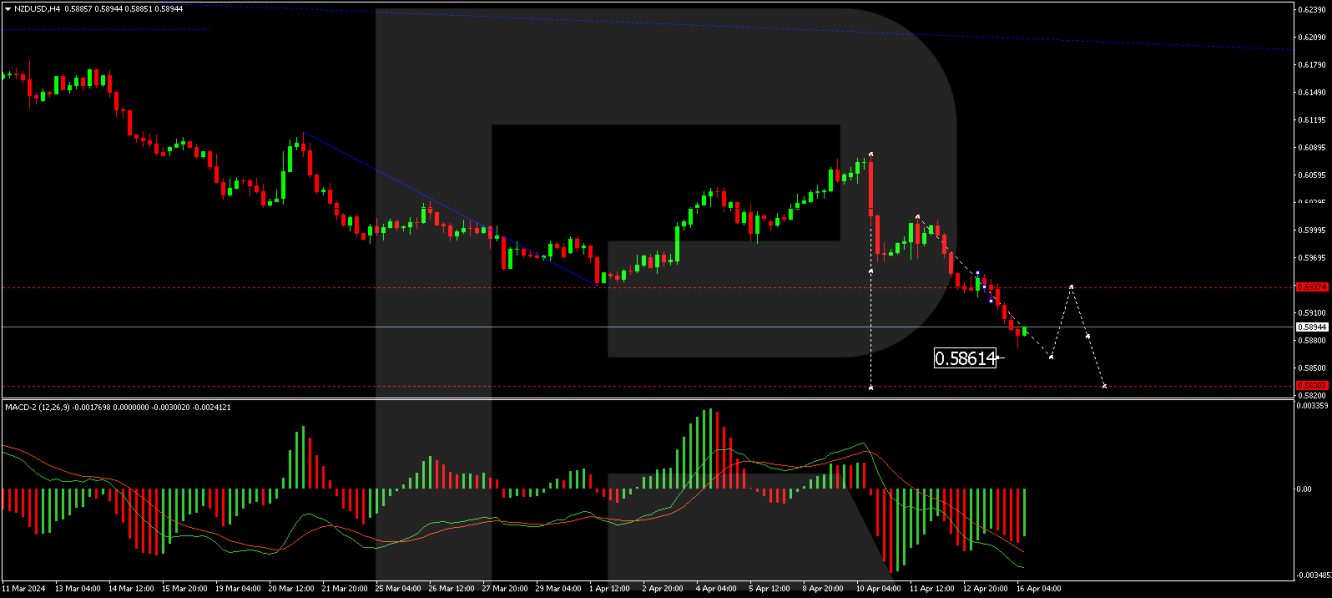Select the blue descending trendline from 20 Mar
The width and height of the screenshot is (1332, 598).
450,208
